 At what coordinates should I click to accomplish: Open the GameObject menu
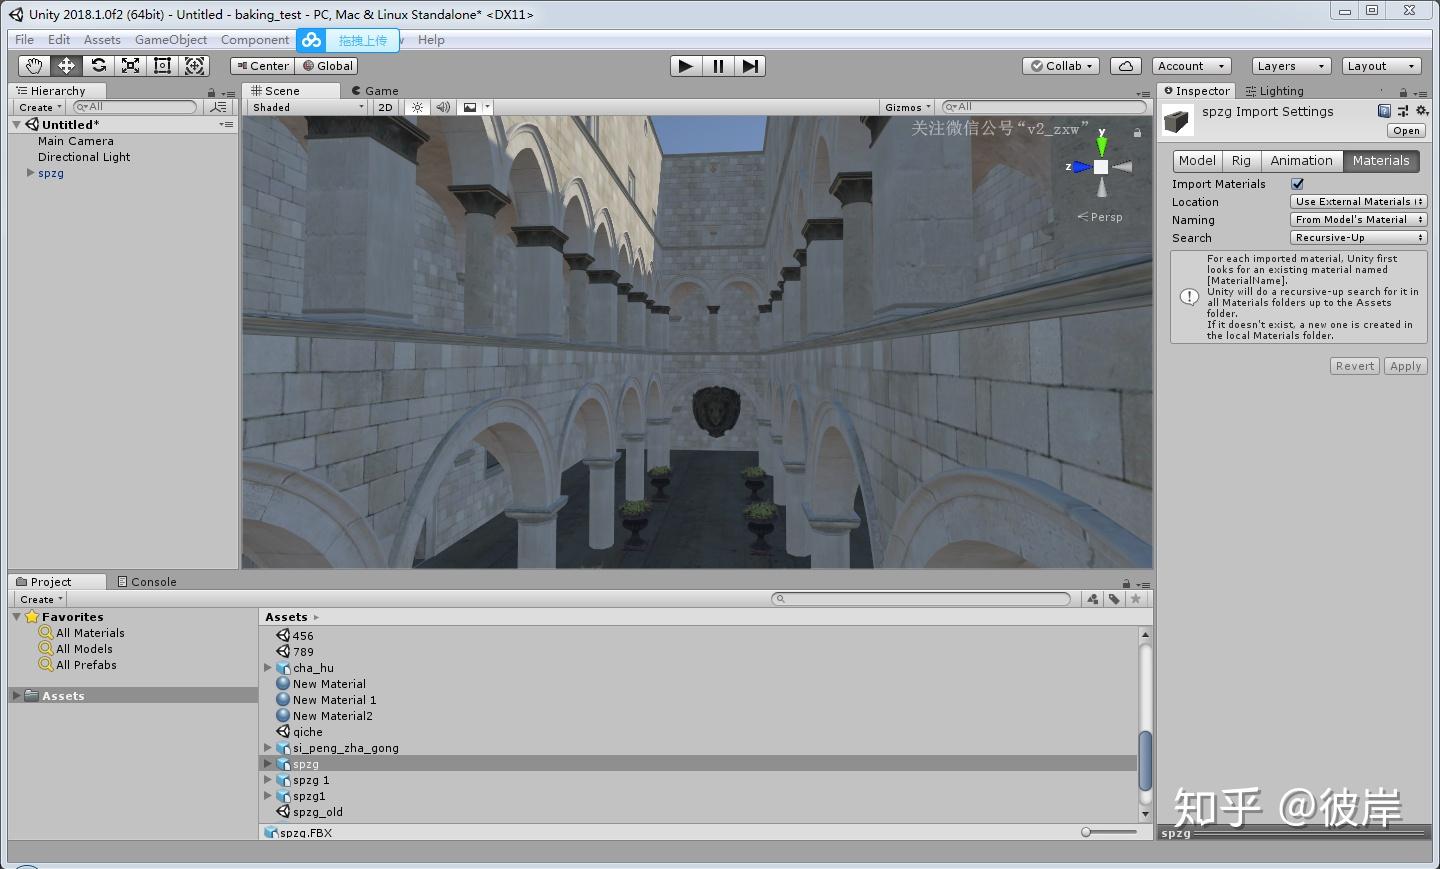(171, 40)
